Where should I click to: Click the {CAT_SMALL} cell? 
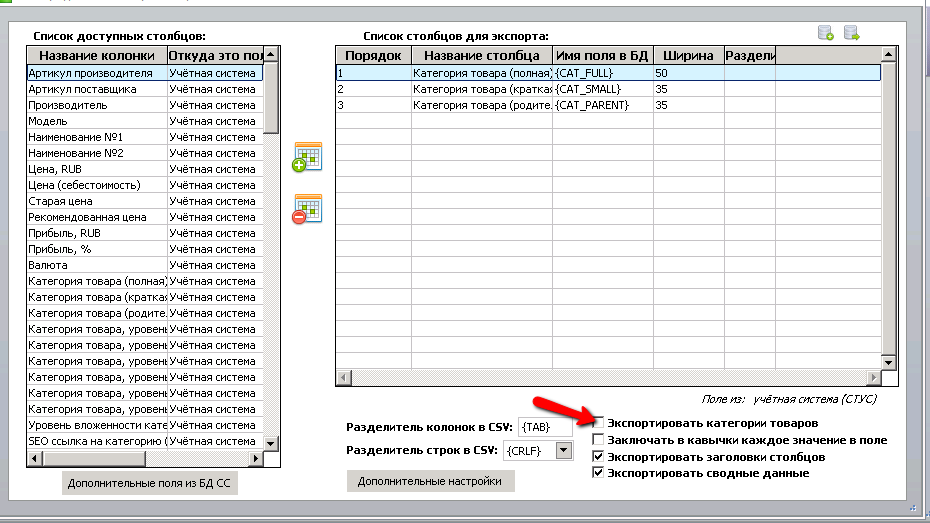click(603, 89)
